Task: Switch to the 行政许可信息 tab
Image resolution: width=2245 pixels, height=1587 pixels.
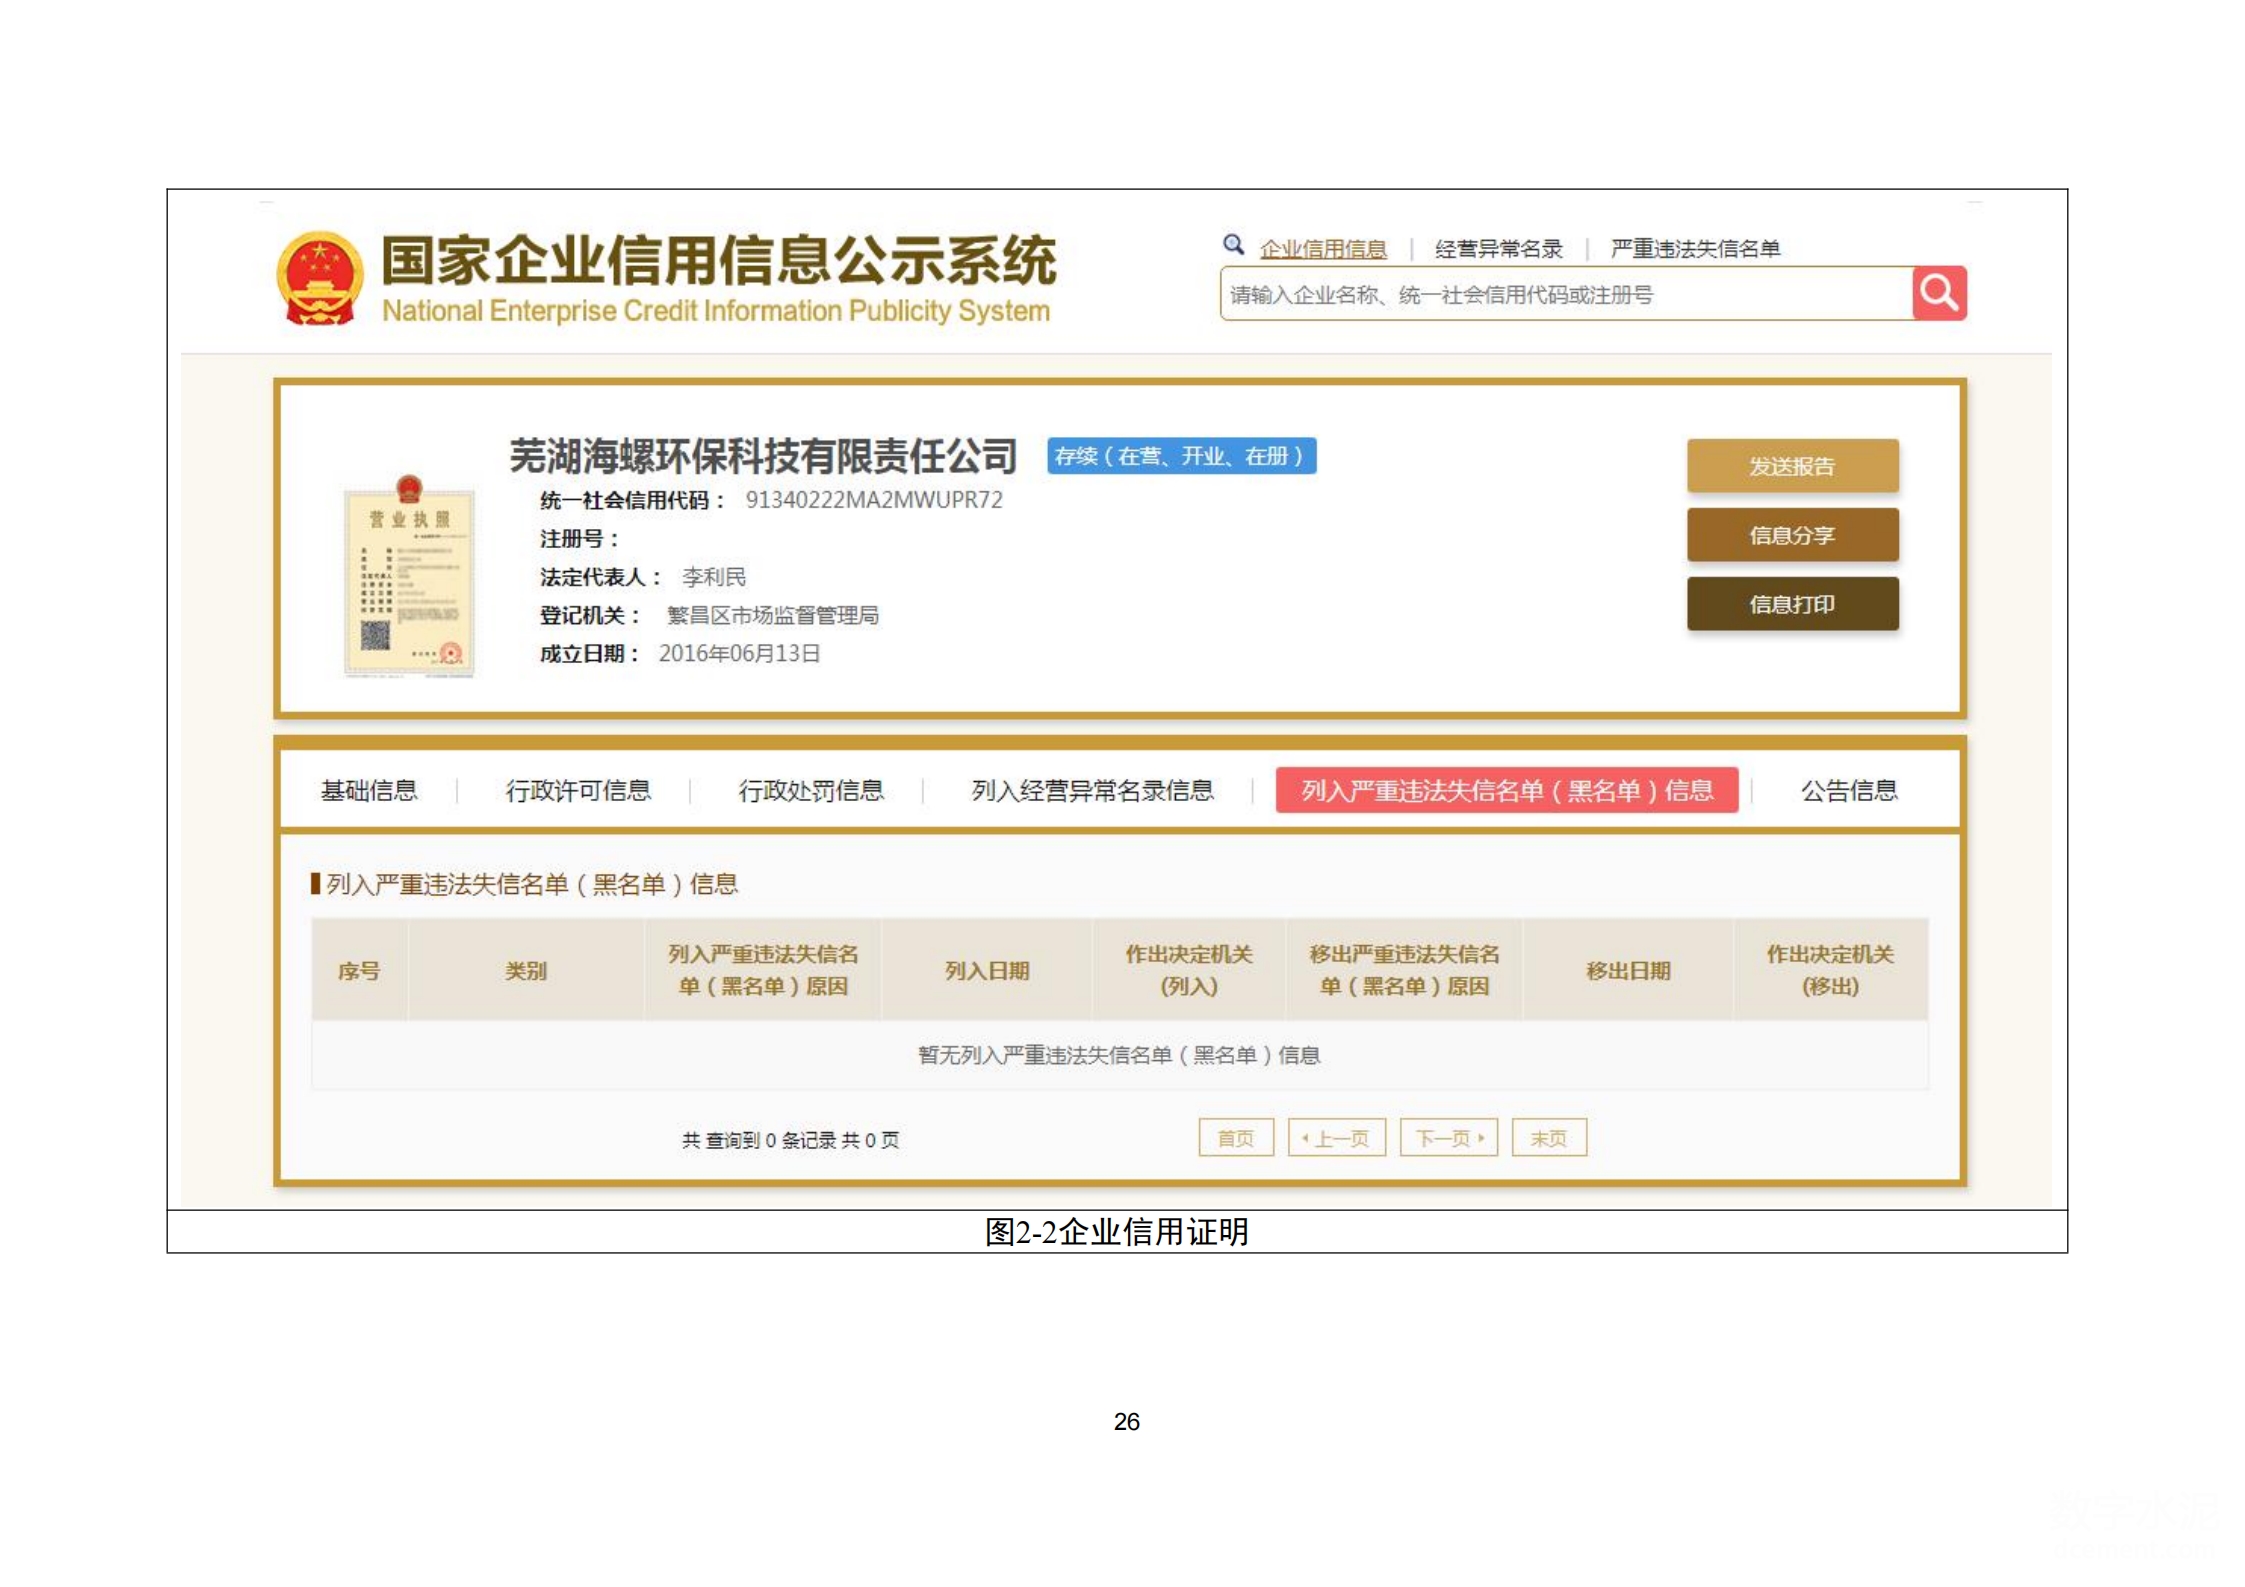Action: pyautogui.click(x=578, y=791)
